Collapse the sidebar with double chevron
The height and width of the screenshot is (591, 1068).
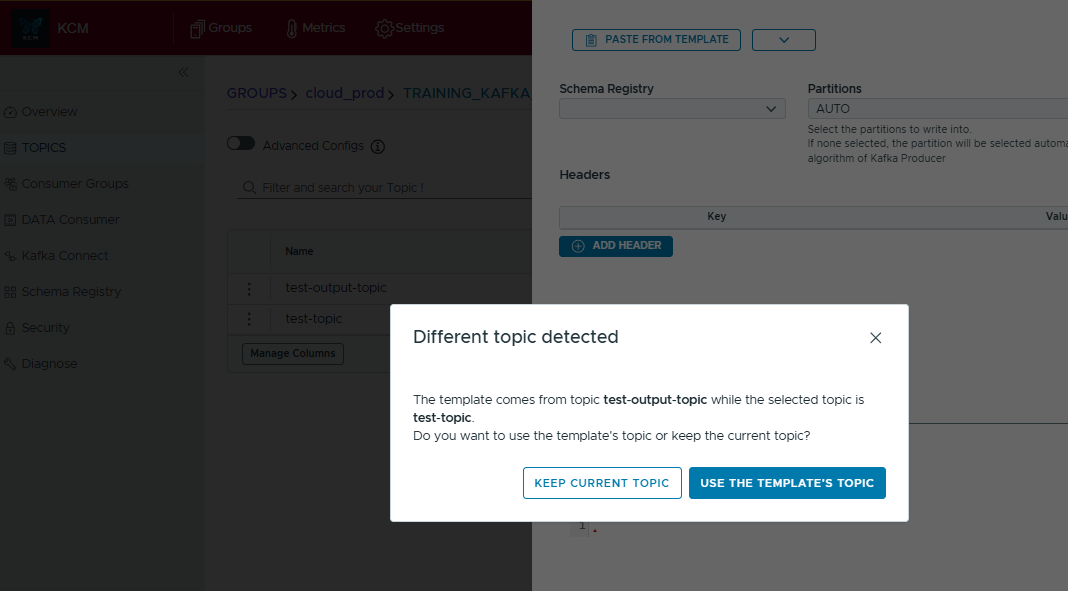pos(183,72)
